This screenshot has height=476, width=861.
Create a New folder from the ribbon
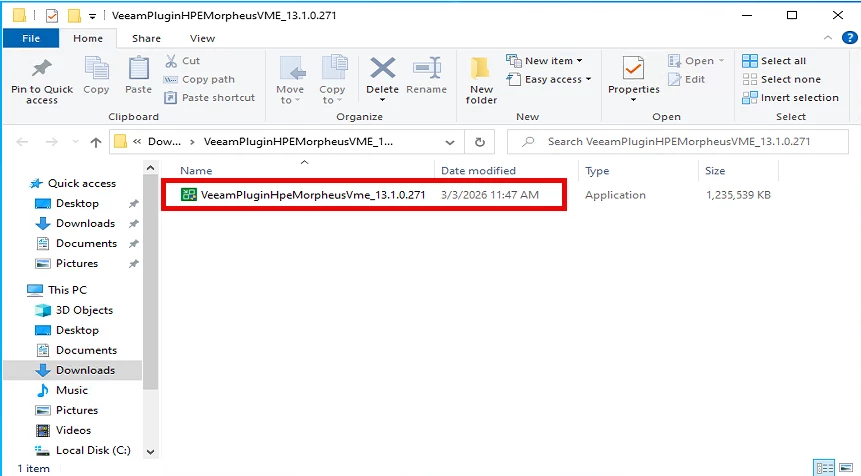pyautogui.click(x=480, y=80)
